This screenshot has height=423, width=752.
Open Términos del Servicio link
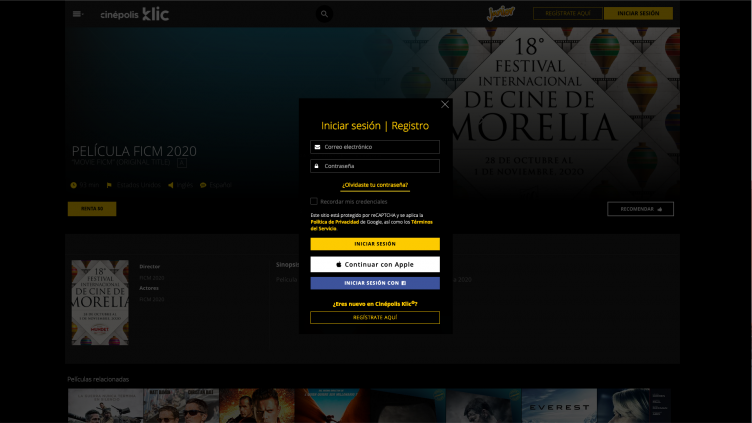click(x=422, y=222)
